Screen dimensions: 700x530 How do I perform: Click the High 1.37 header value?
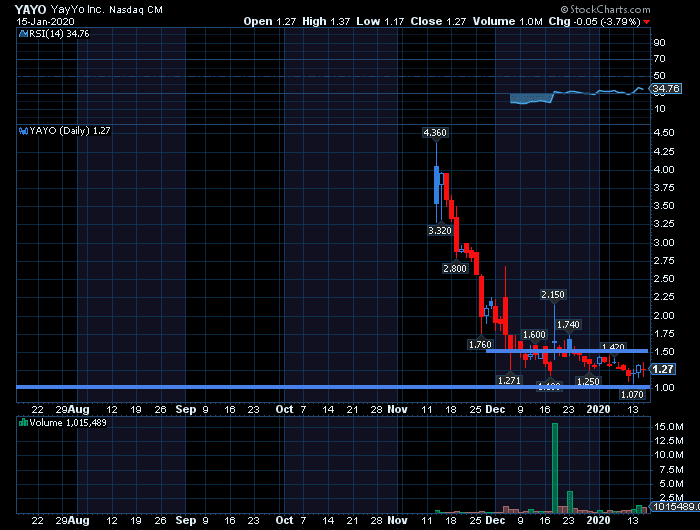(326, 21)
